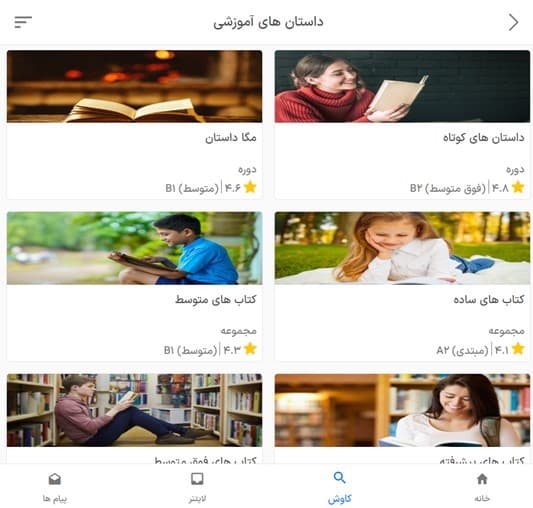533x508 pixels.
Task: Tap the open envelope messages icon
Action: point(55,479)
